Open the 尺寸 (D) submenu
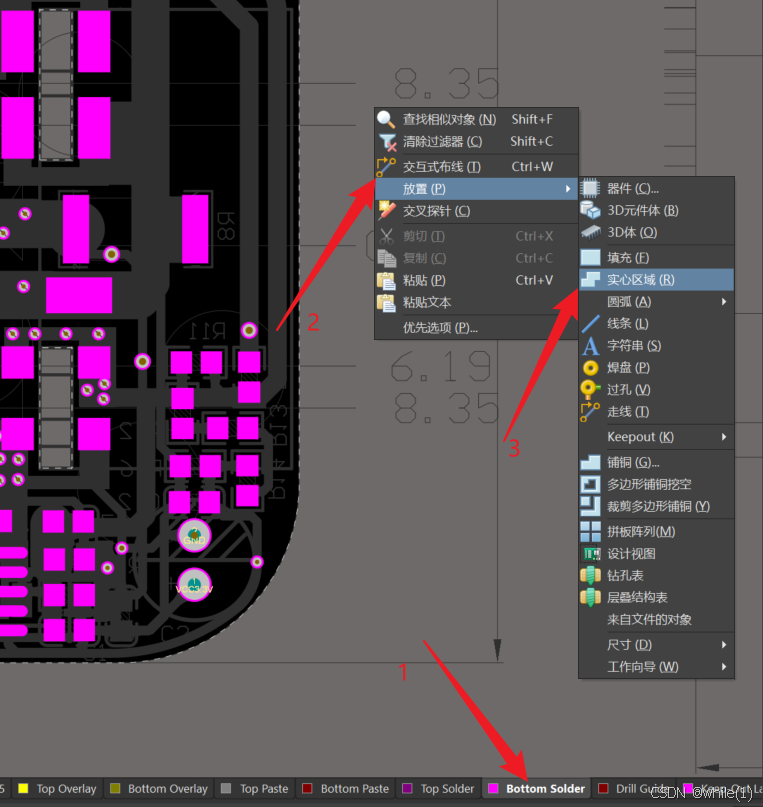Viewport: 763px width, 807px height. click(723, 645)
